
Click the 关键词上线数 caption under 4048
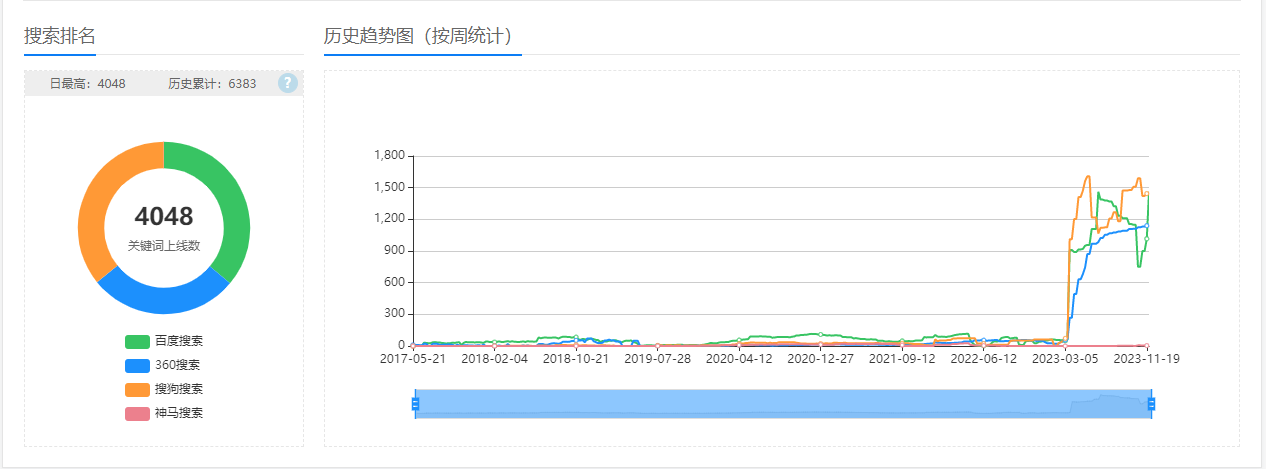point(164,245)
